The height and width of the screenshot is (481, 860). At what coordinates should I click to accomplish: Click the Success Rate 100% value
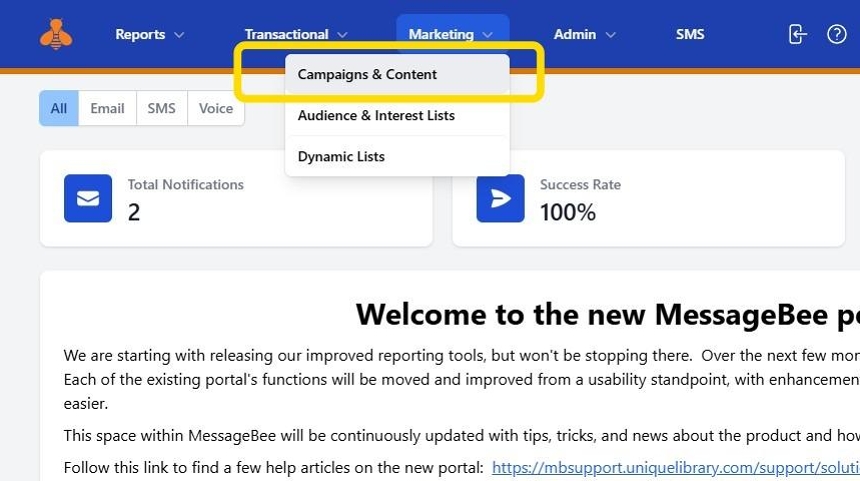(x=568, y=213)
